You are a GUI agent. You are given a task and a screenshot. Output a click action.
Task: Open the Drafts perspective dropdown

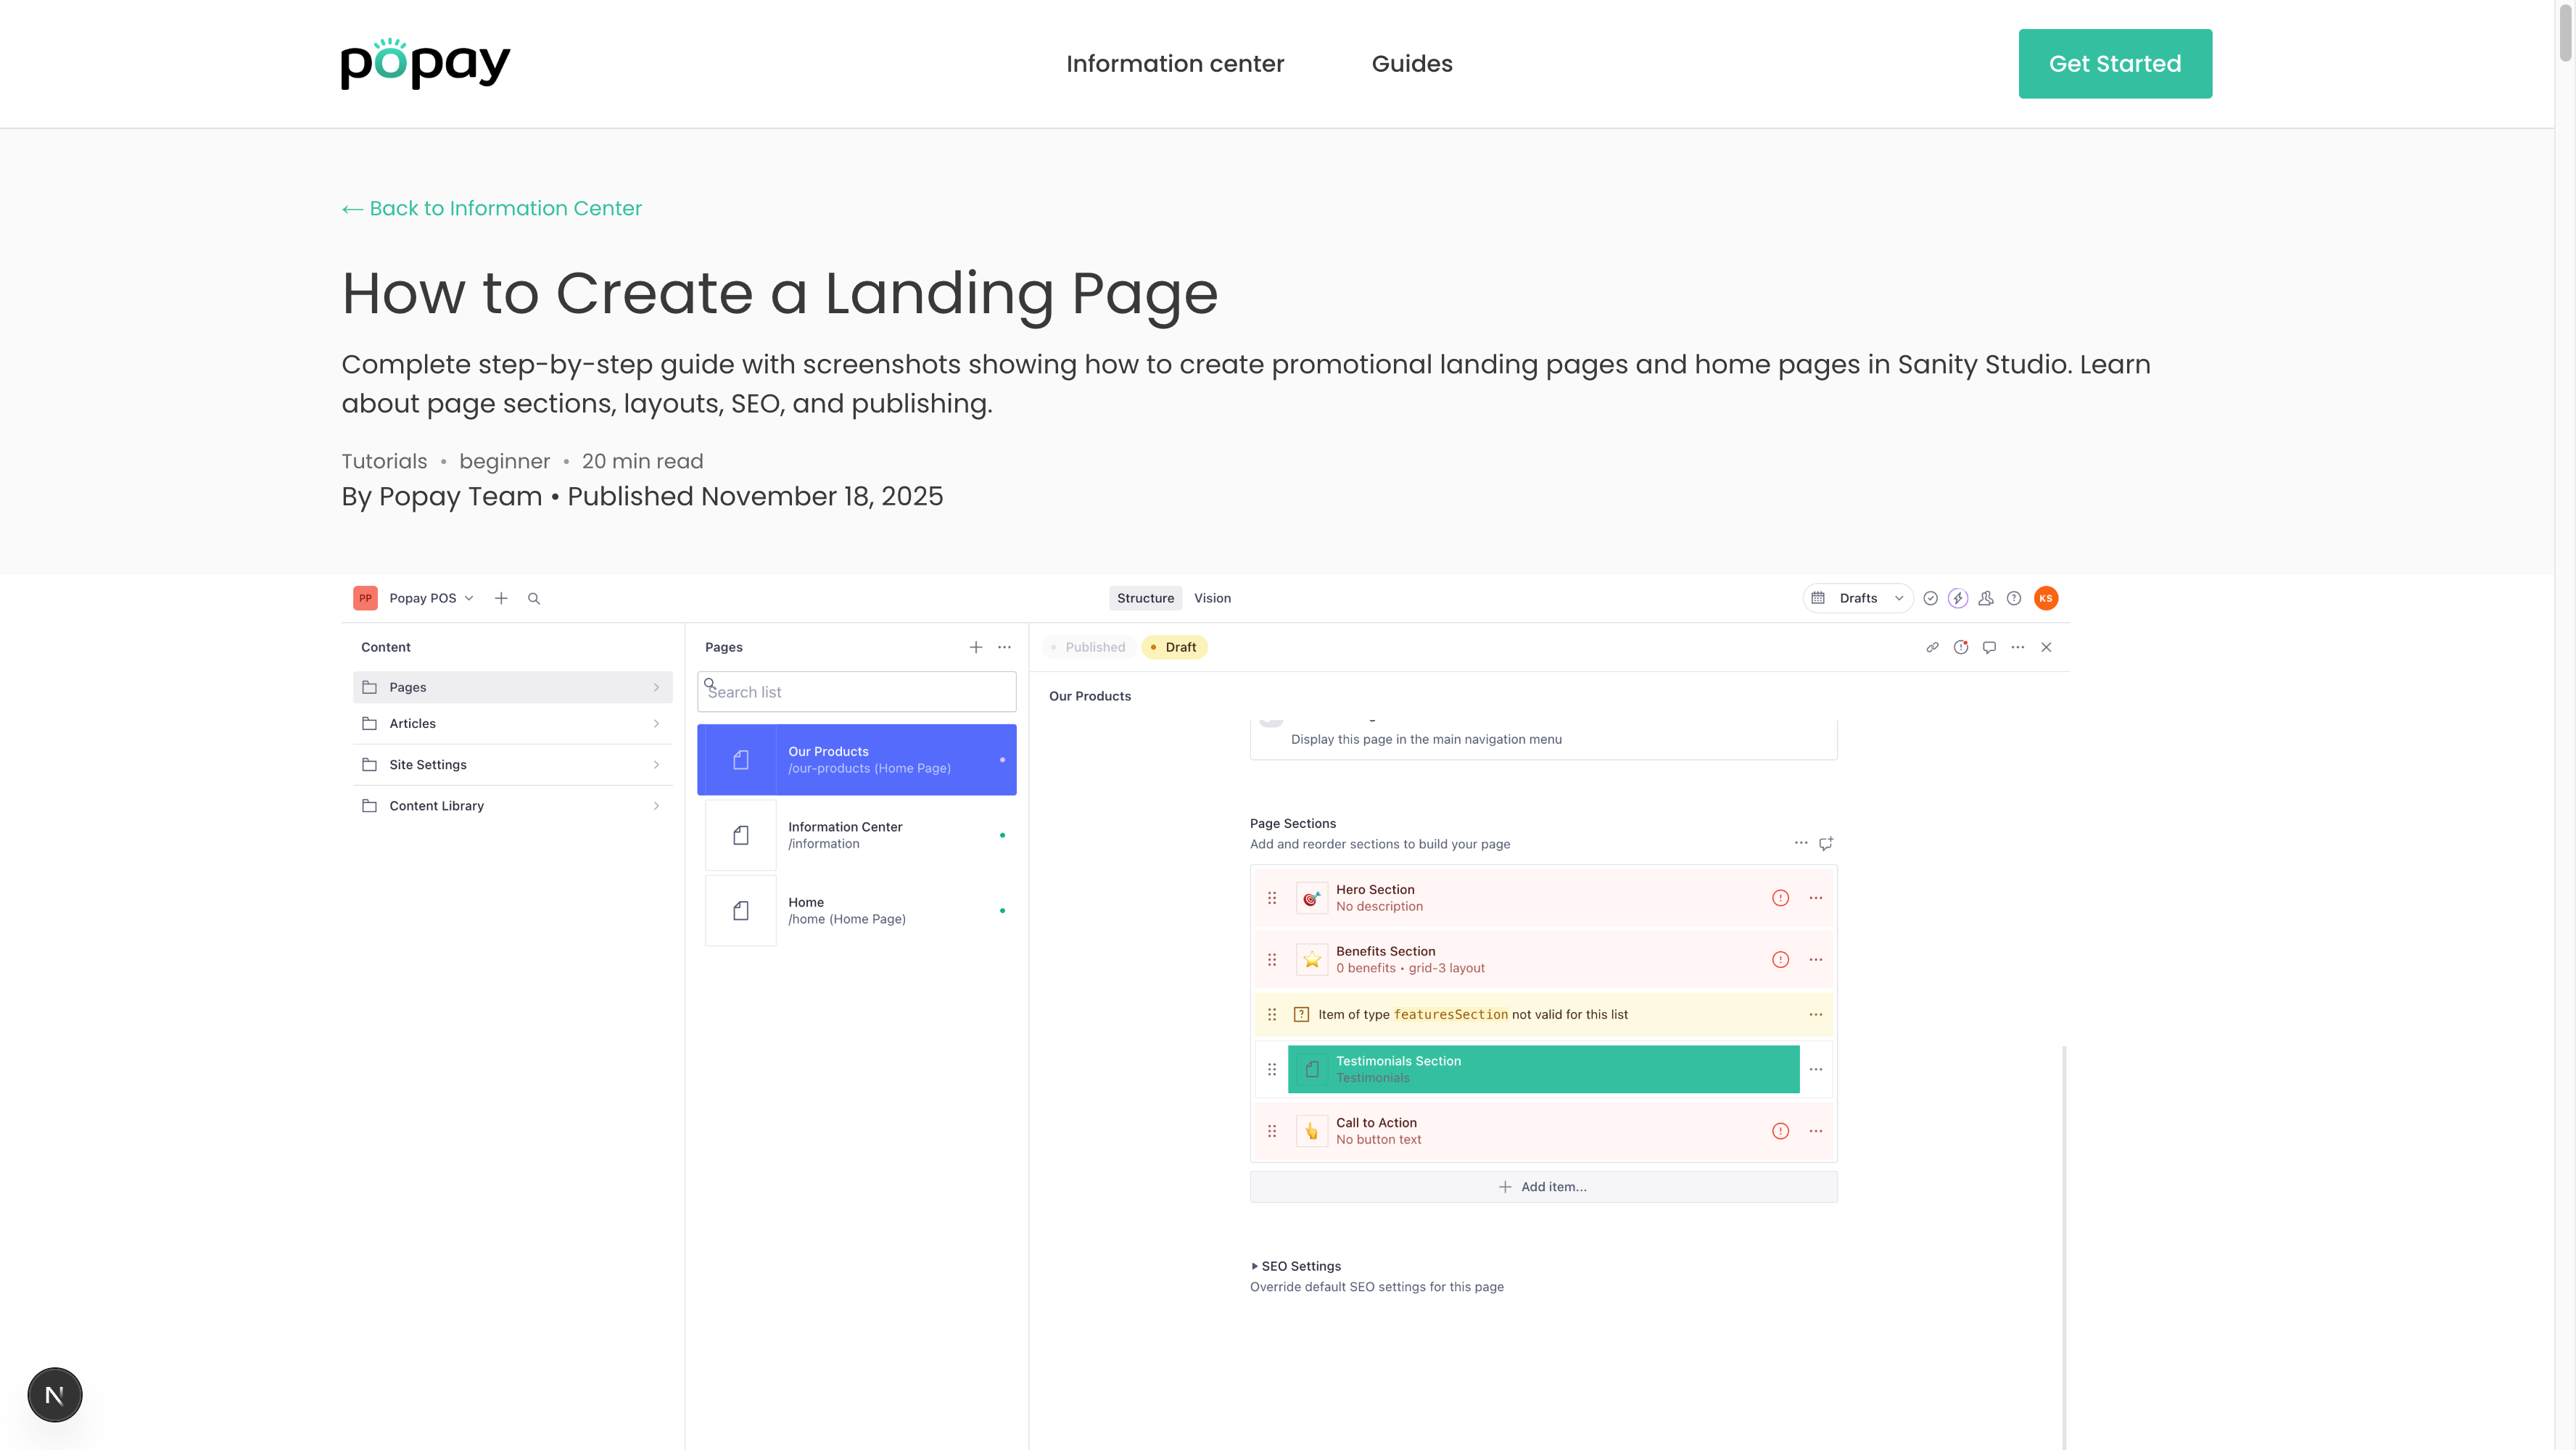click(x=1858, y=598)
